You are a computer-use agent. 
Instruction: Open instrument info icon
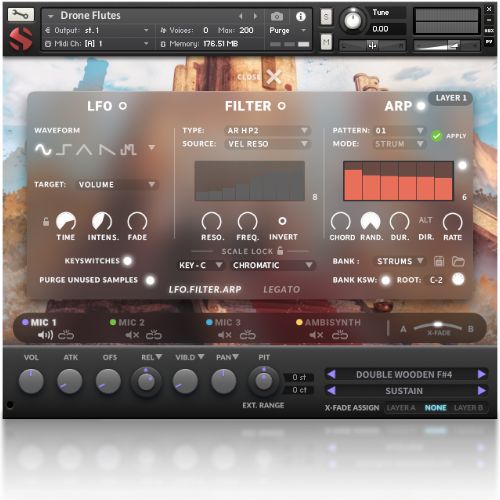pos(301,16)
